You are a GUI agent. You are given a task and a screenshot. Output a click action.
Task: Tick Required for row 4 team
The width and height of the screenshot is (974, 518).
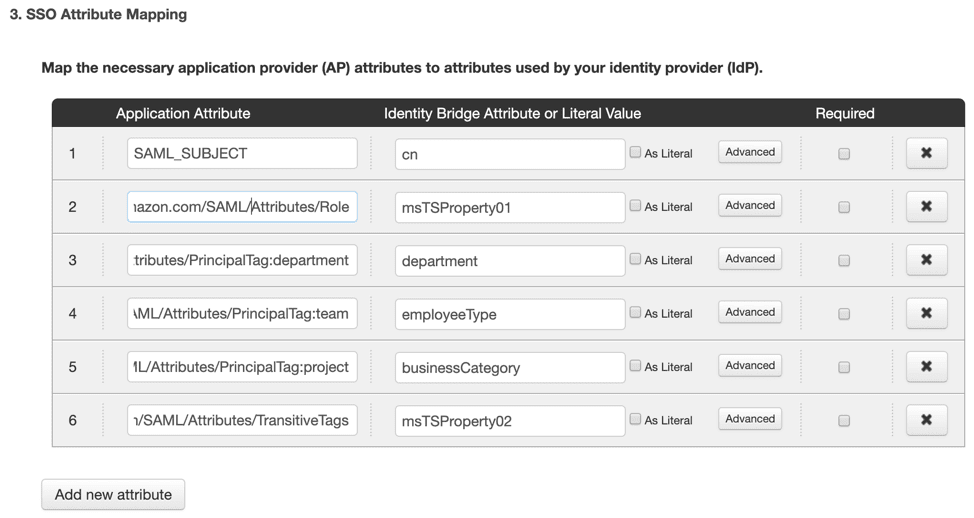coord(844,314)
